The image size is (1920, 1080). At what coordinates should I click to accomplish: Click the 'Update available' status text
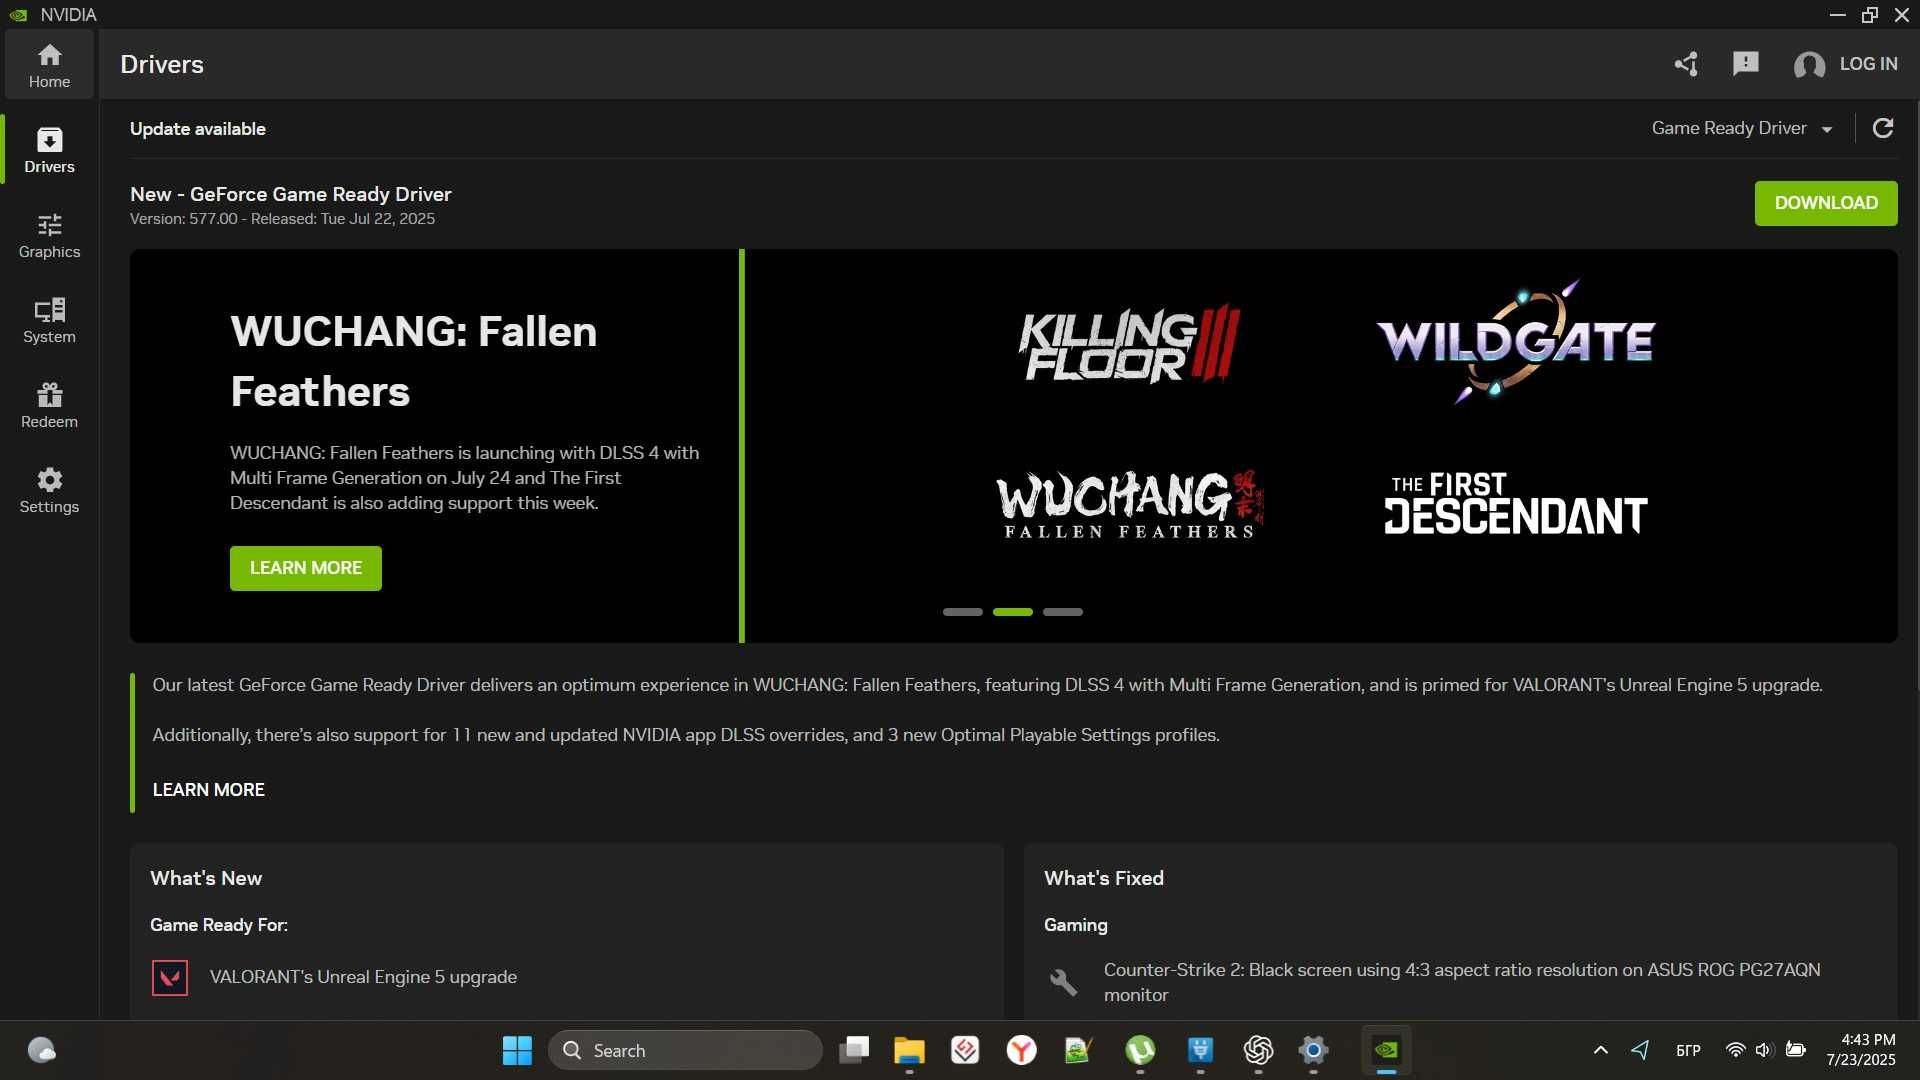[x=198, y=129]
